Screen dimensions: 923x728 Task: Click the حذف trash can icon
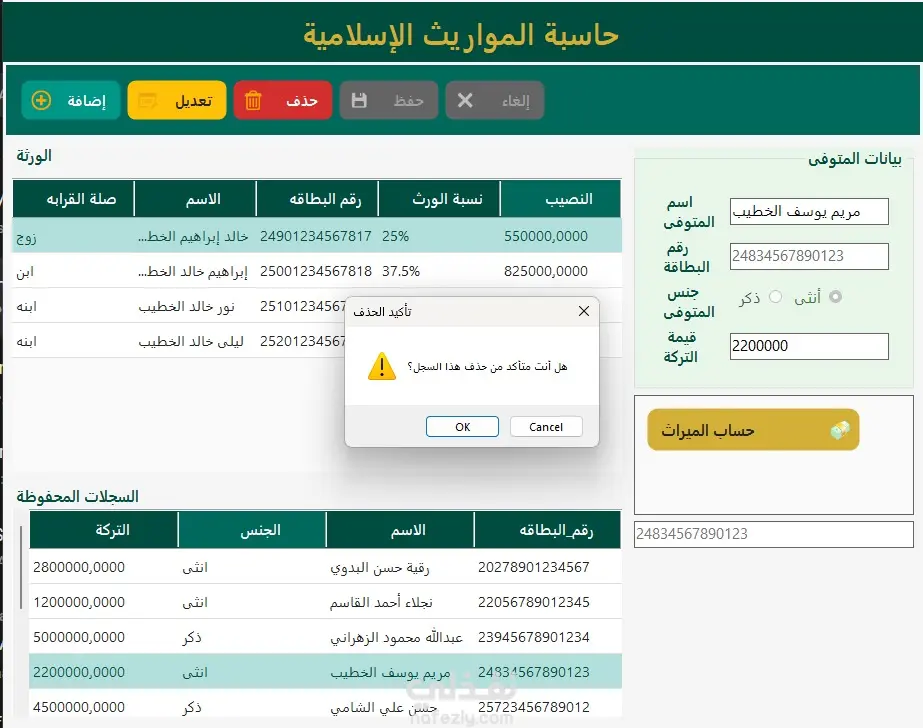tap(253, 101)
